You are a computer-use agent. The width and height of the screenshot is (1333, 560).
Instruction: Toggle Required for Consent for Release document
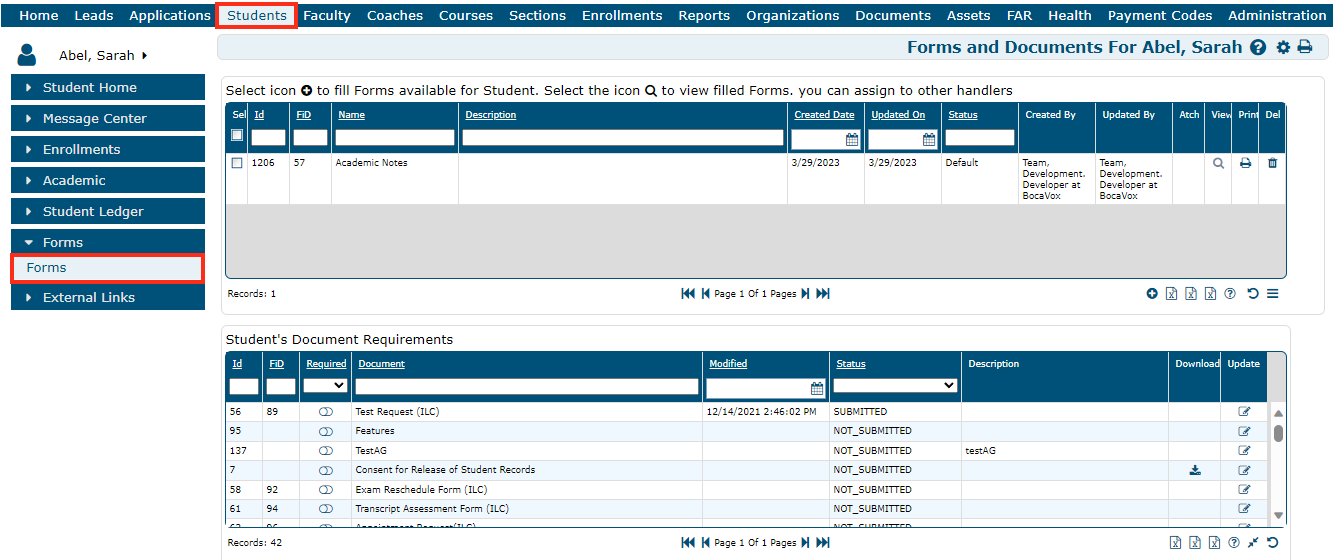point(325,470)
